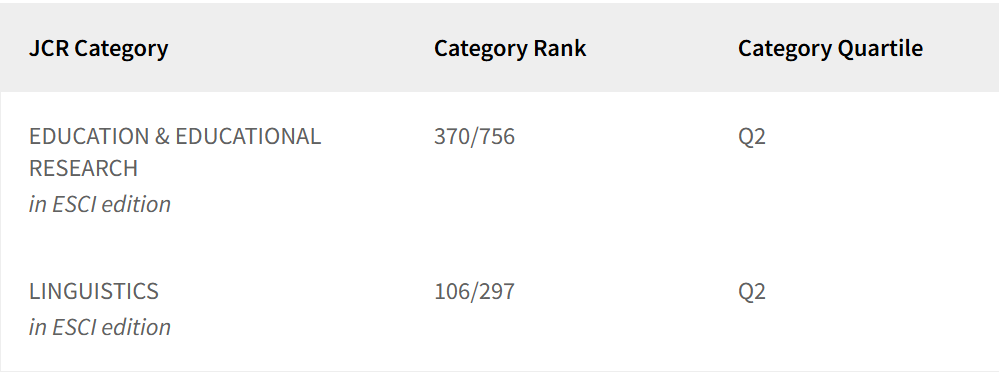Click 'in ESCI edition' under LINGUISTICS

[x=100, y=327]
